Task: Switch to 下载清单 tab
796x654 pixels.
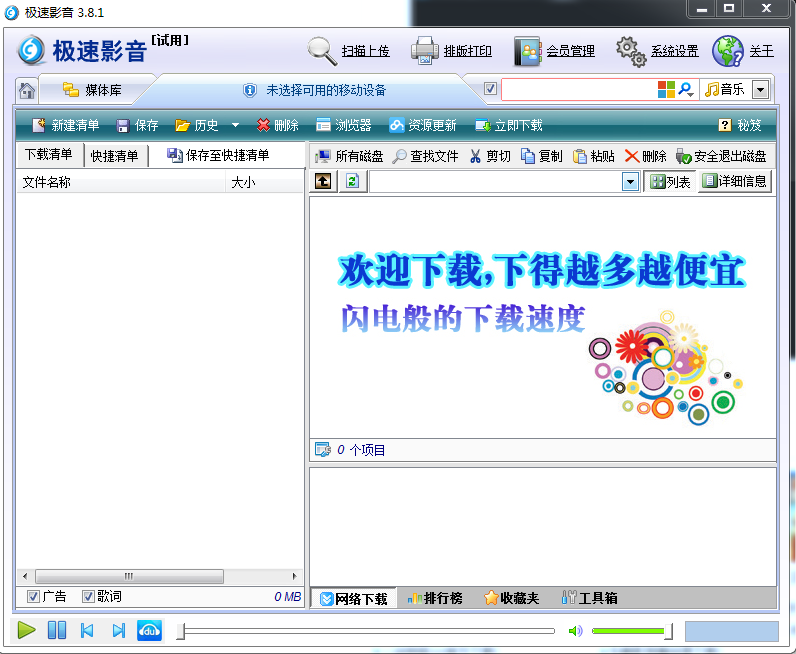Action: click(x=49, y=154)
